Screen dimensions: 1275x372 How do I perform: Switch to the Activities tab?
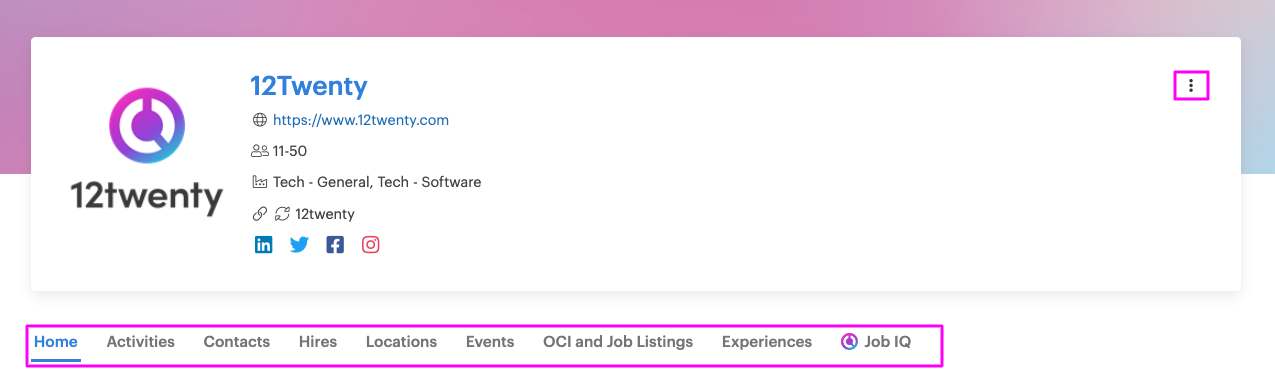click(141, 342)
